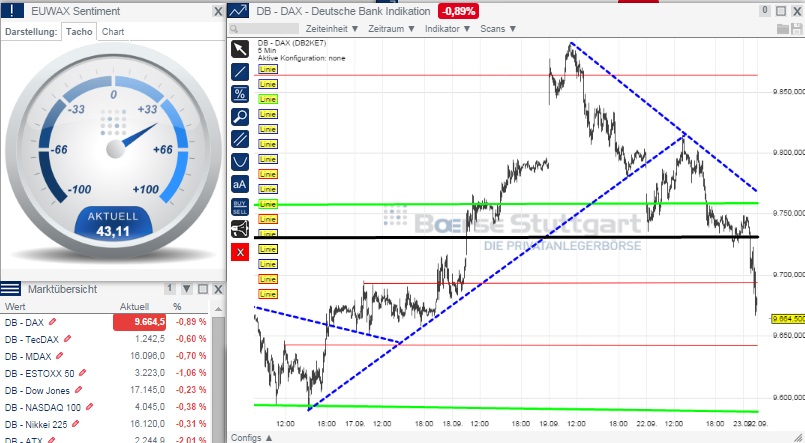The image size is (805, 443).
Task: Click the AKTUELL 43,11 sentiment readout
Action: [x=113, y=224]
